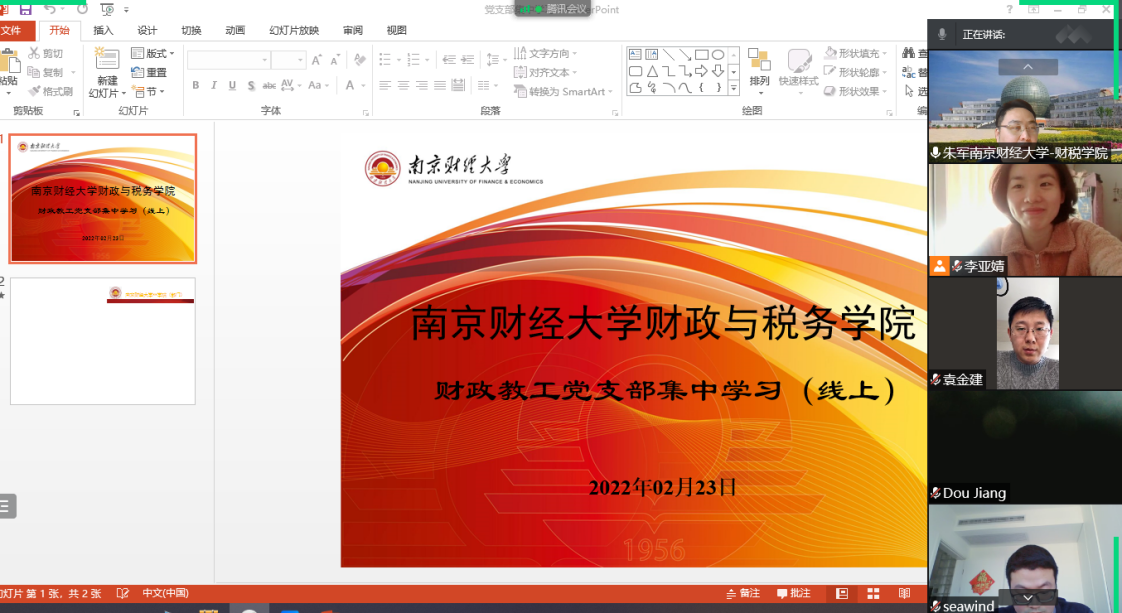The image size is (1122, 613).
Task: Select the second slide thumbnail
Action: coord(103,341)
